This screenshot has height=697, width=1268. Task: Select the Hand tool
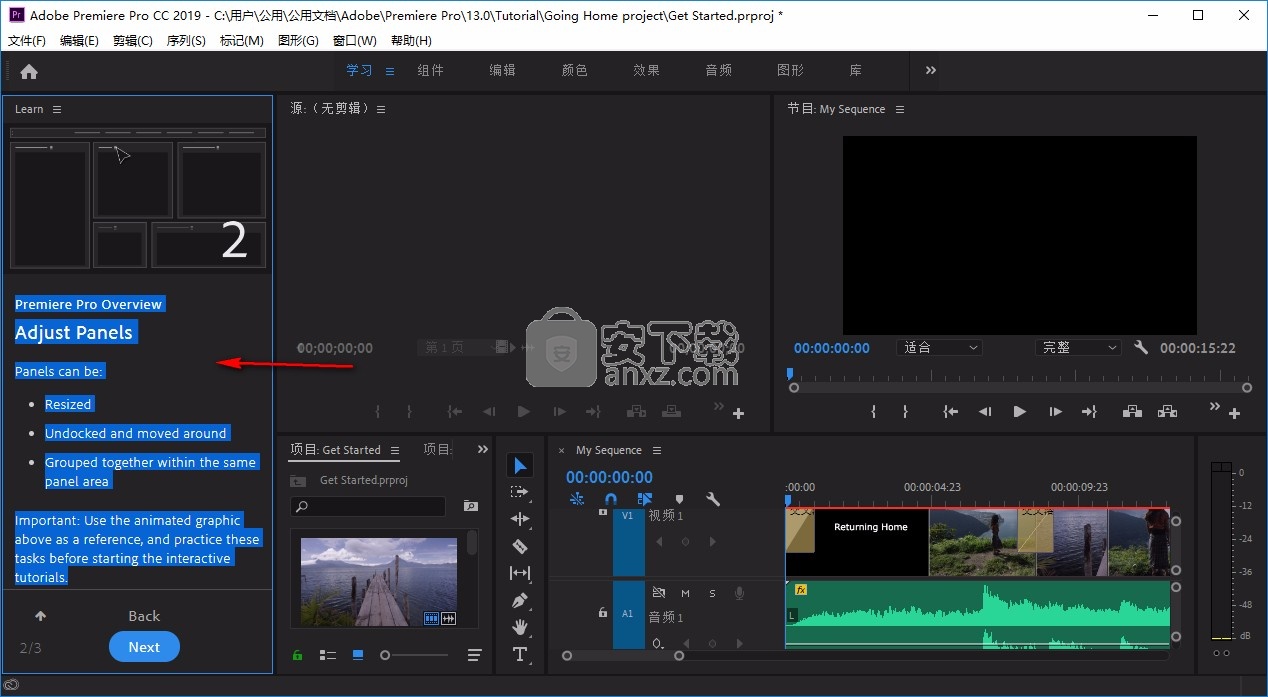(x=520, y=627)
